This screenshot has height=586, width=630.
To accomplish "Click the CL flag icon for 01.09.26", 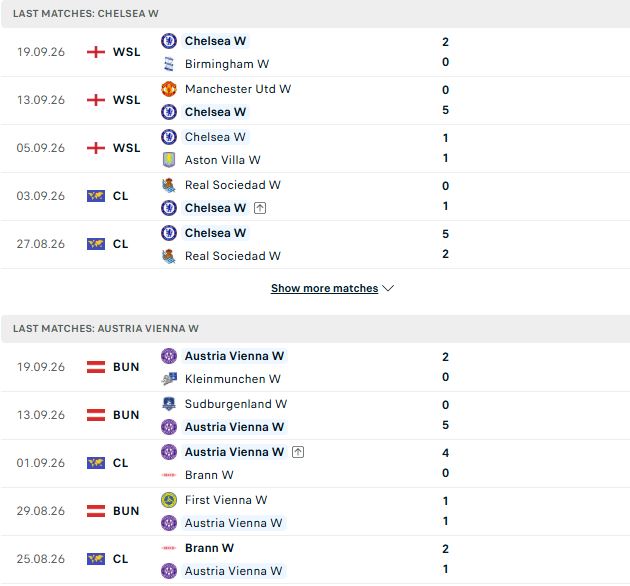I will click(96, 463).
